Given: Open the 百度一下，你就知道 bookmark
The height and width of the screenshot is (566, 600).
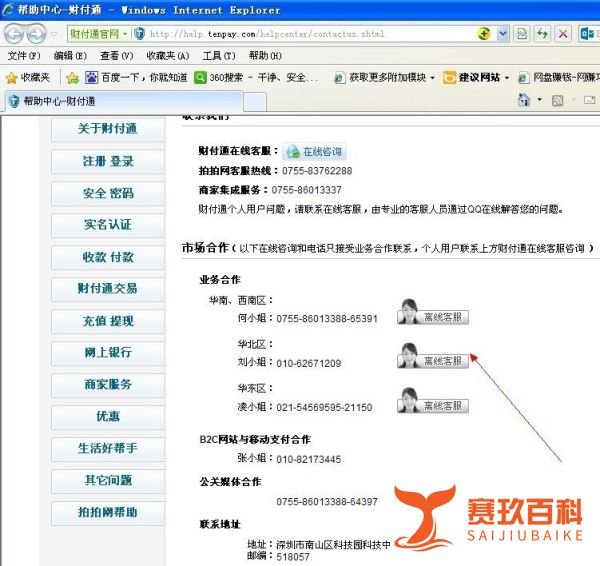Looking at the screenshot, I should (x=136, y=78).
